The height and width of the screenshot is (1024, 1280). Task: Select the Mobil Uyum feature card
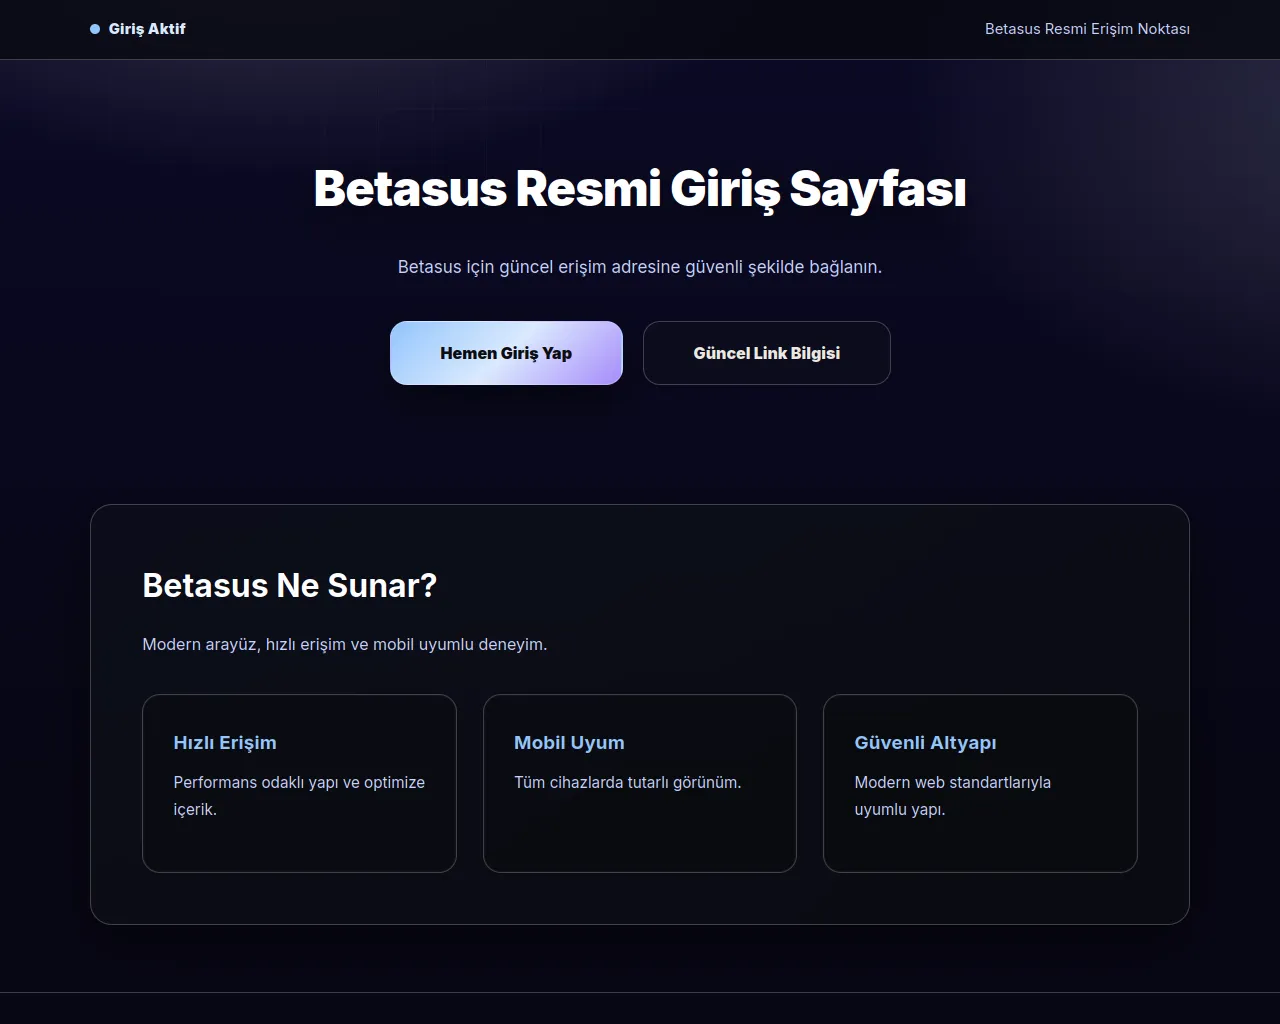pyautogui.click(x=640, y=840)
